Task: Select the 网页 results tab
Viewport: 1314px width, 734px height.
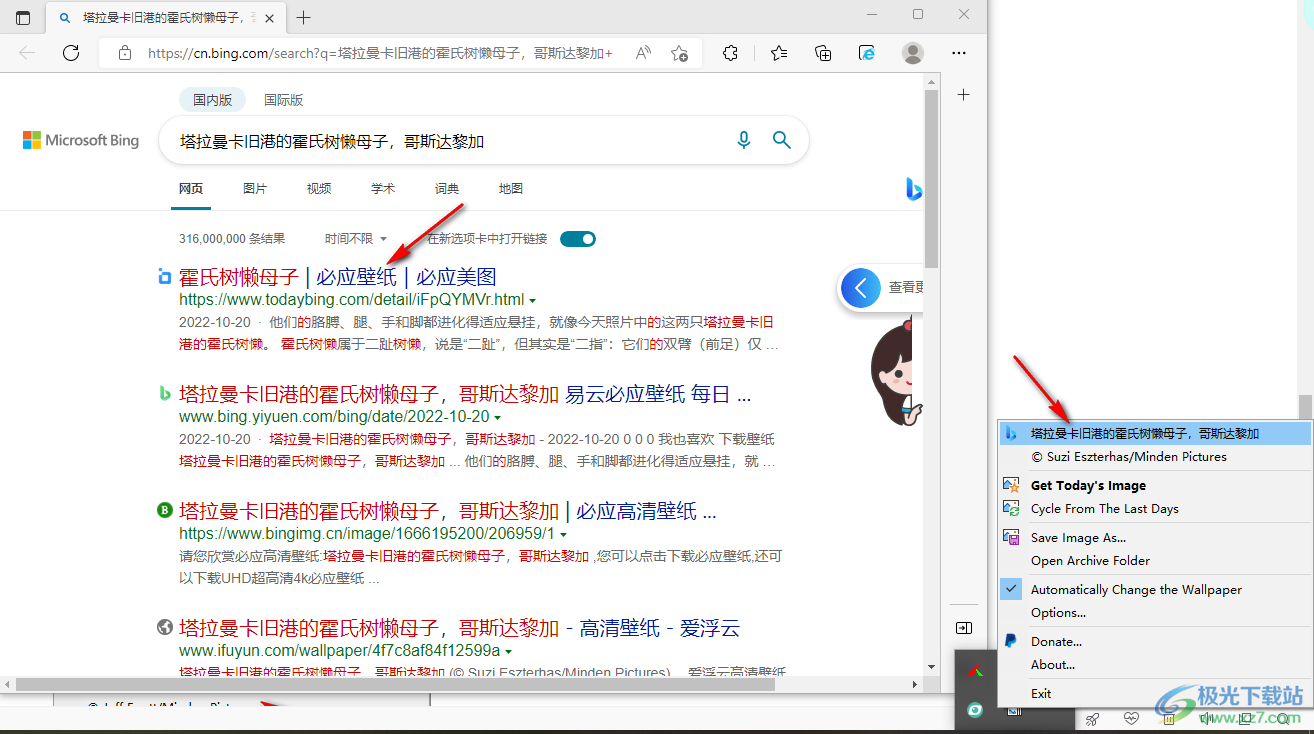Action: pos(191,188)
